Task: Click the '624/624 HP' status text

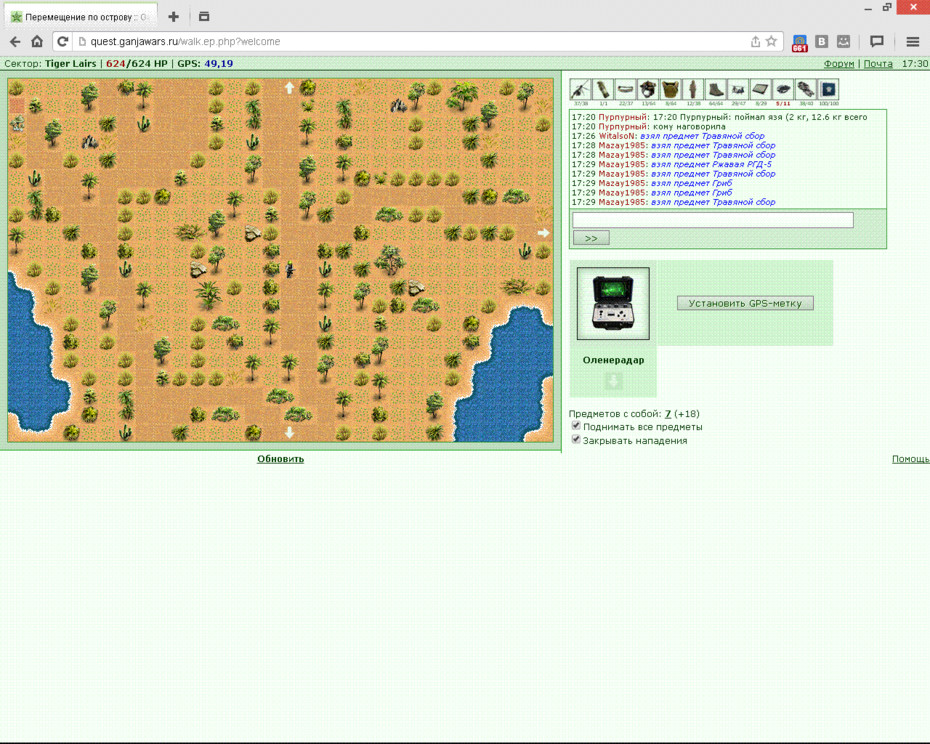Action: [137, 63]
